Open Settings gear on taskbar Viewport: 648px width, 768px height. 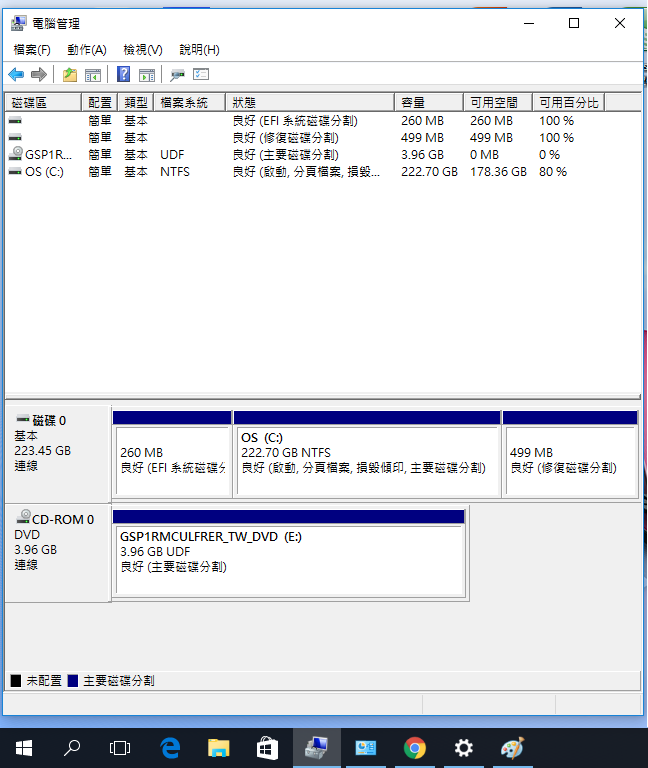463,748
